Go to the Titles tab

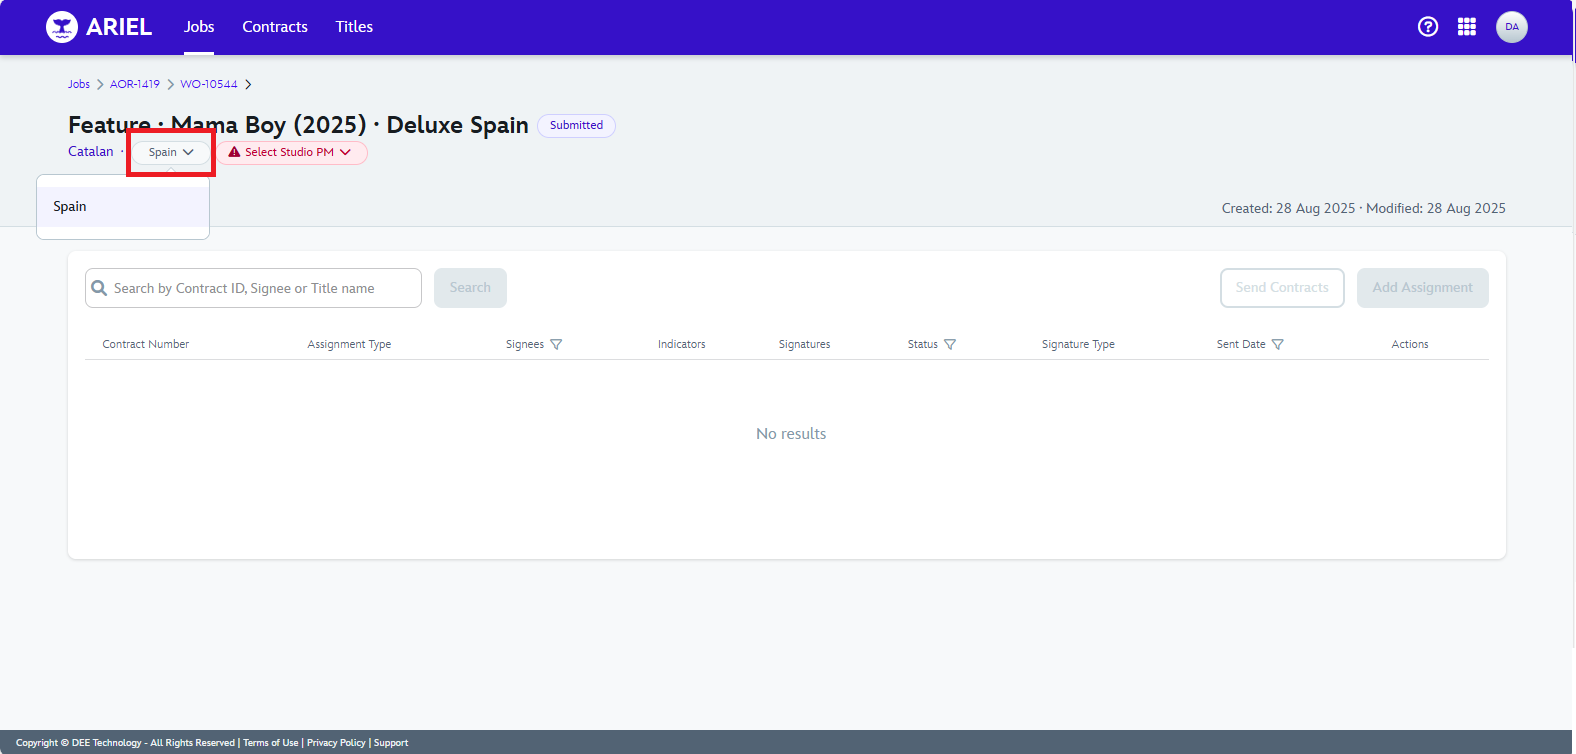(x=354, y=27)
